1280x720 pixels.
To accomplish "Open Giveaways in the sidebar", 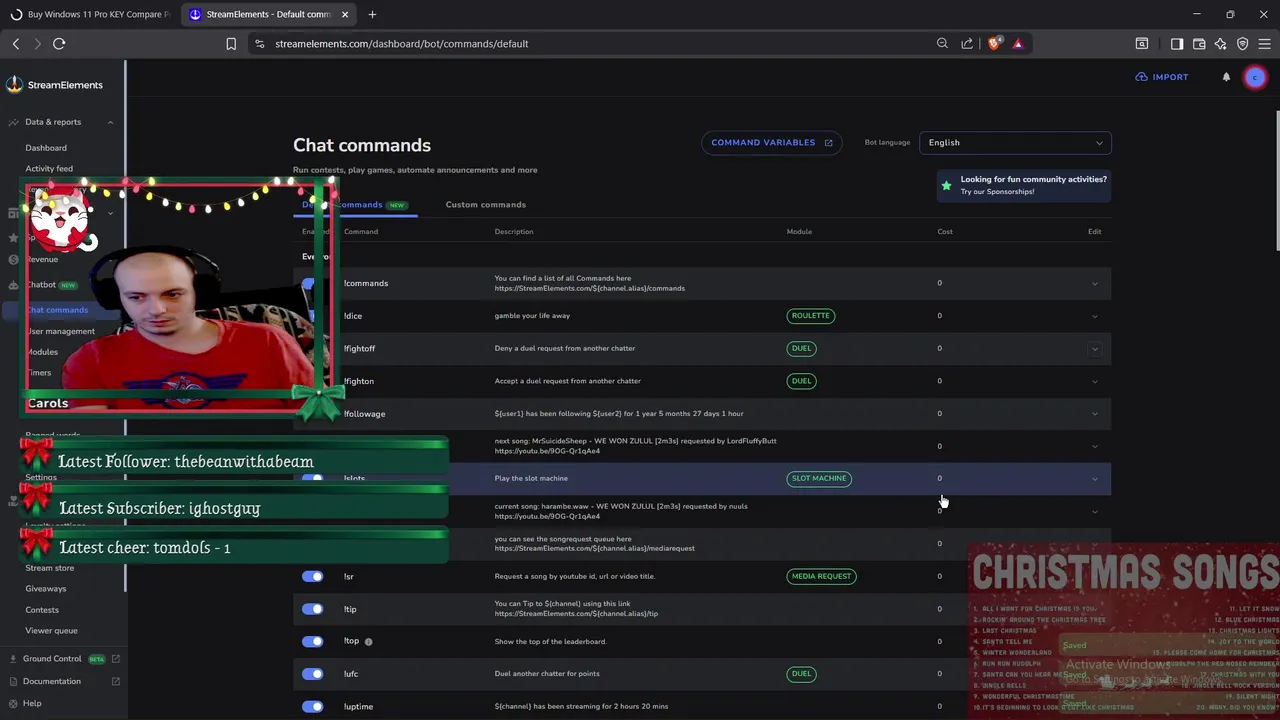I will pos(45,589).
